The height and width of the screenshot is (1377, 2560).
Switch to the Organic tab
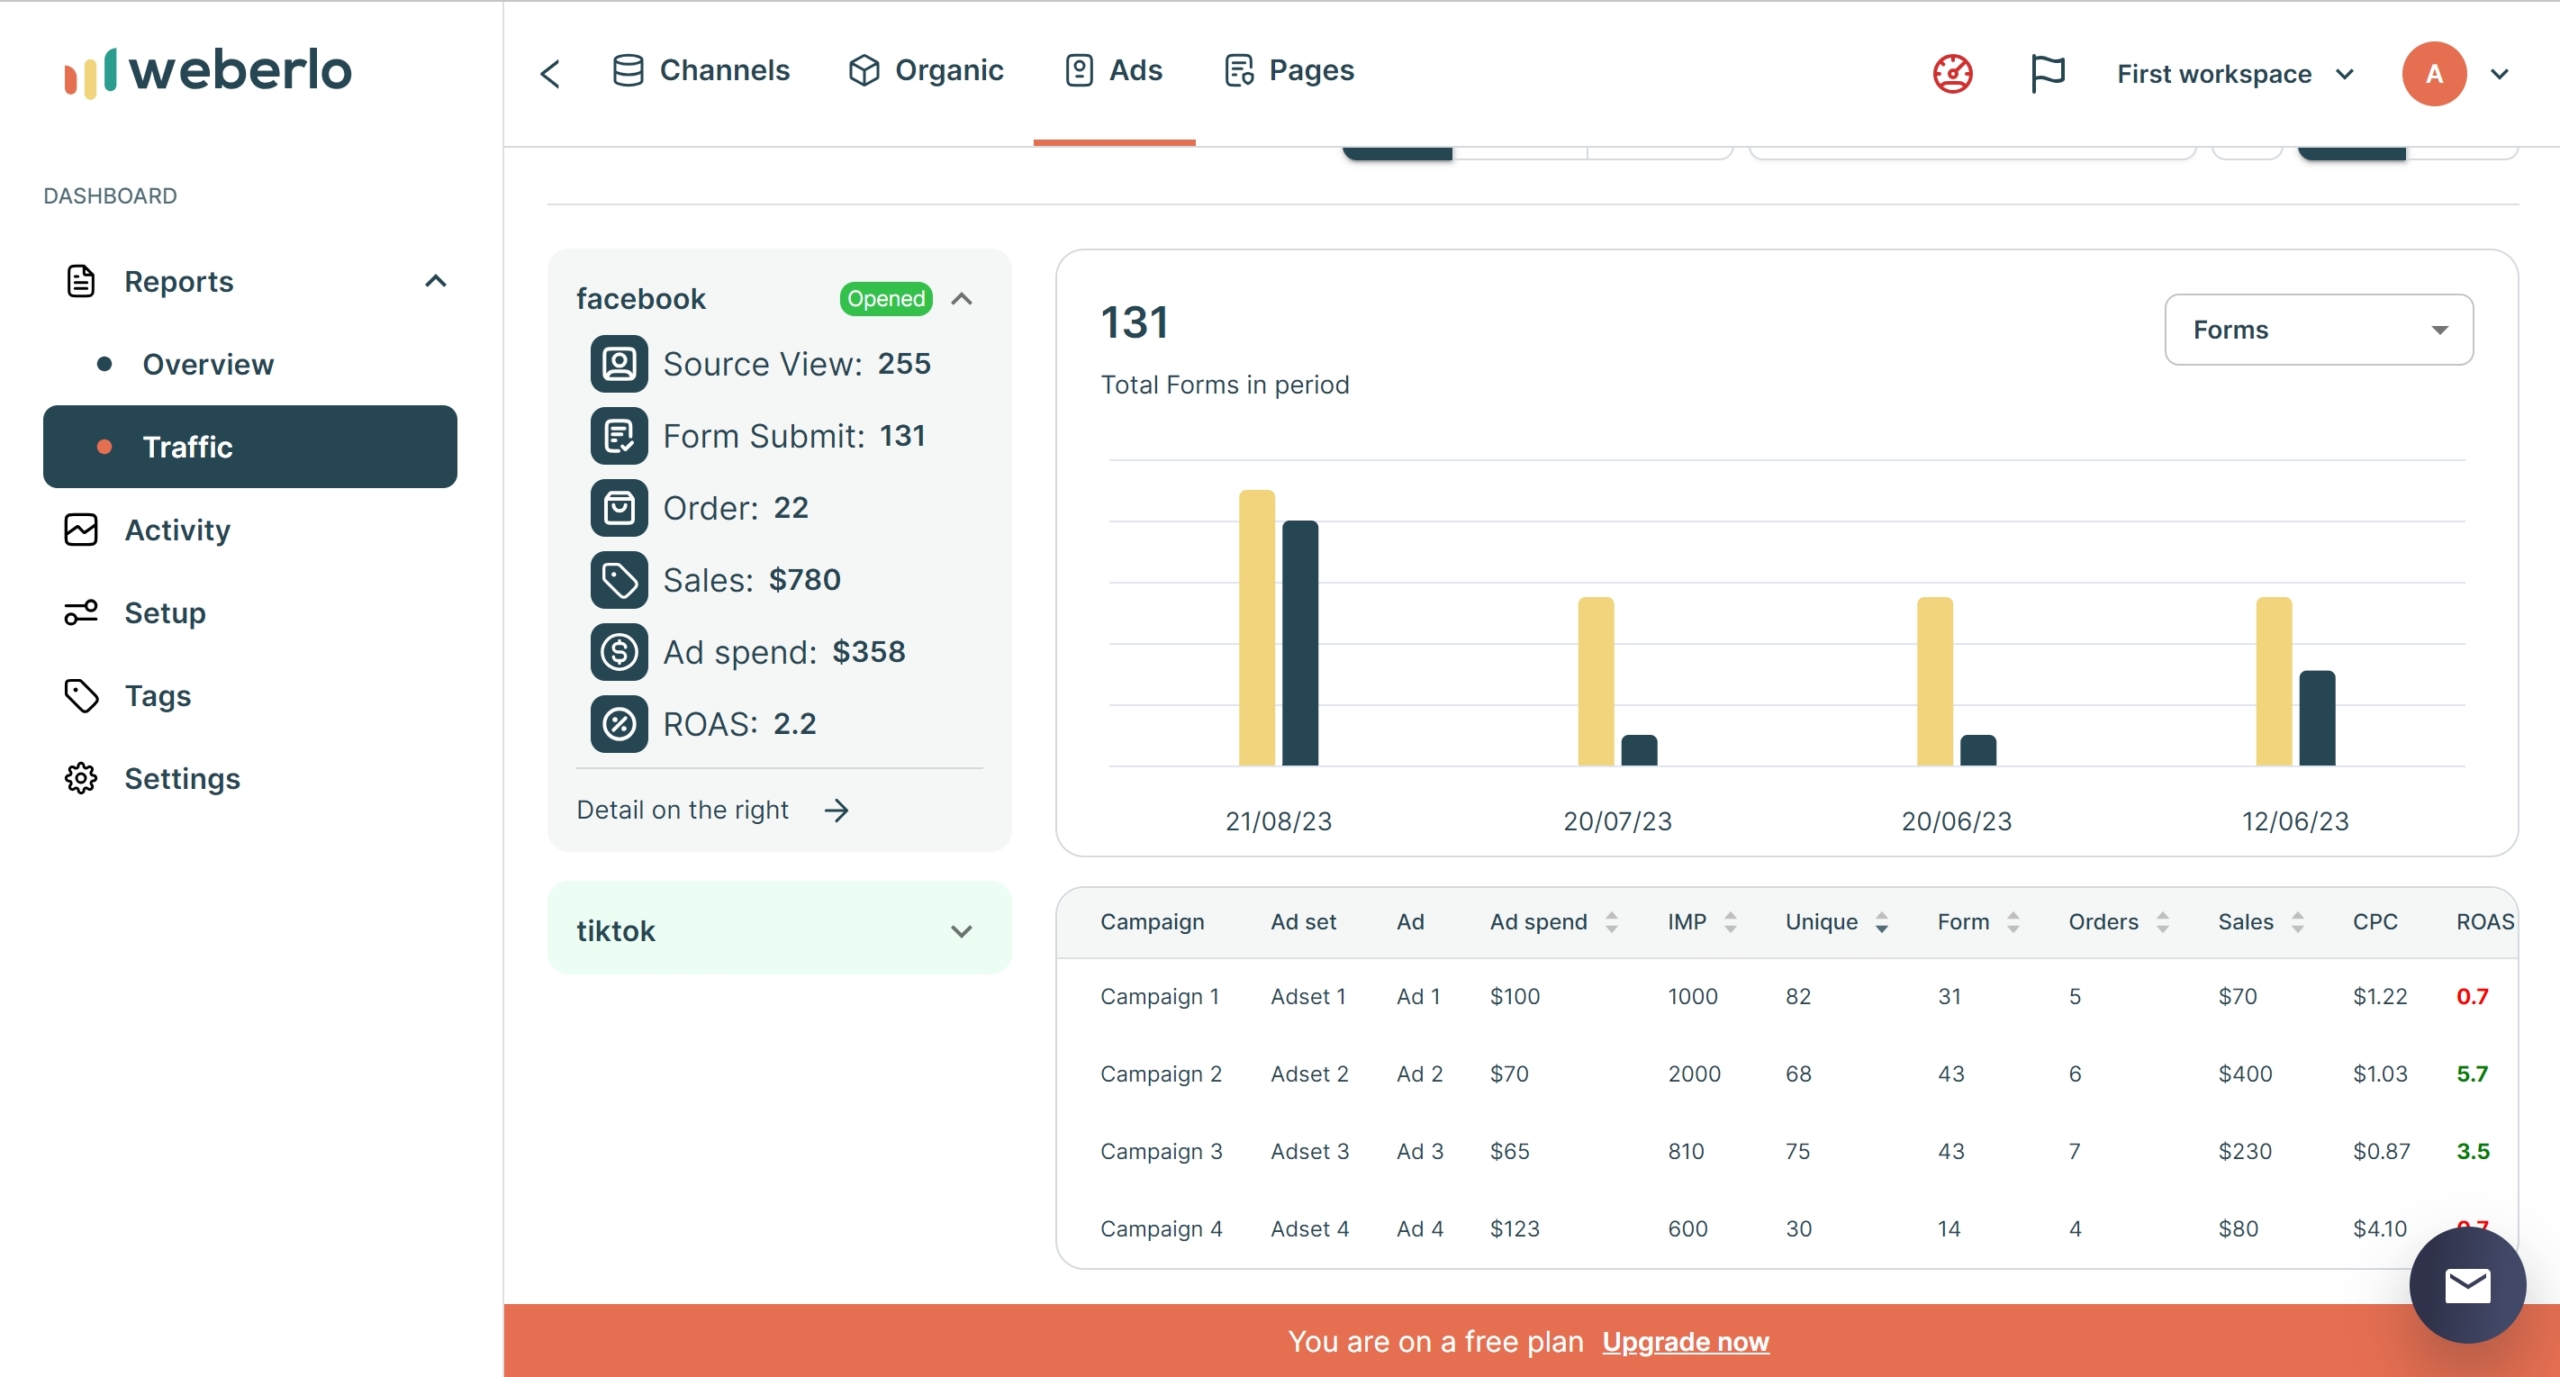pyautogui.click(x=926, y=71)
